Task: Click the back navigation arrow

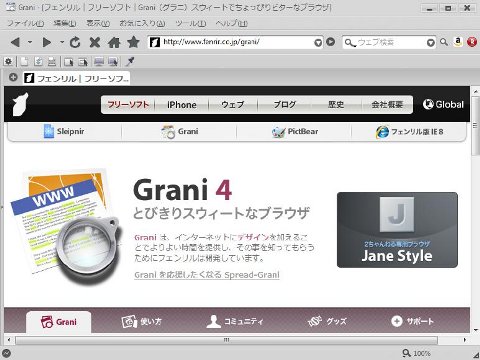Action: 15,42
